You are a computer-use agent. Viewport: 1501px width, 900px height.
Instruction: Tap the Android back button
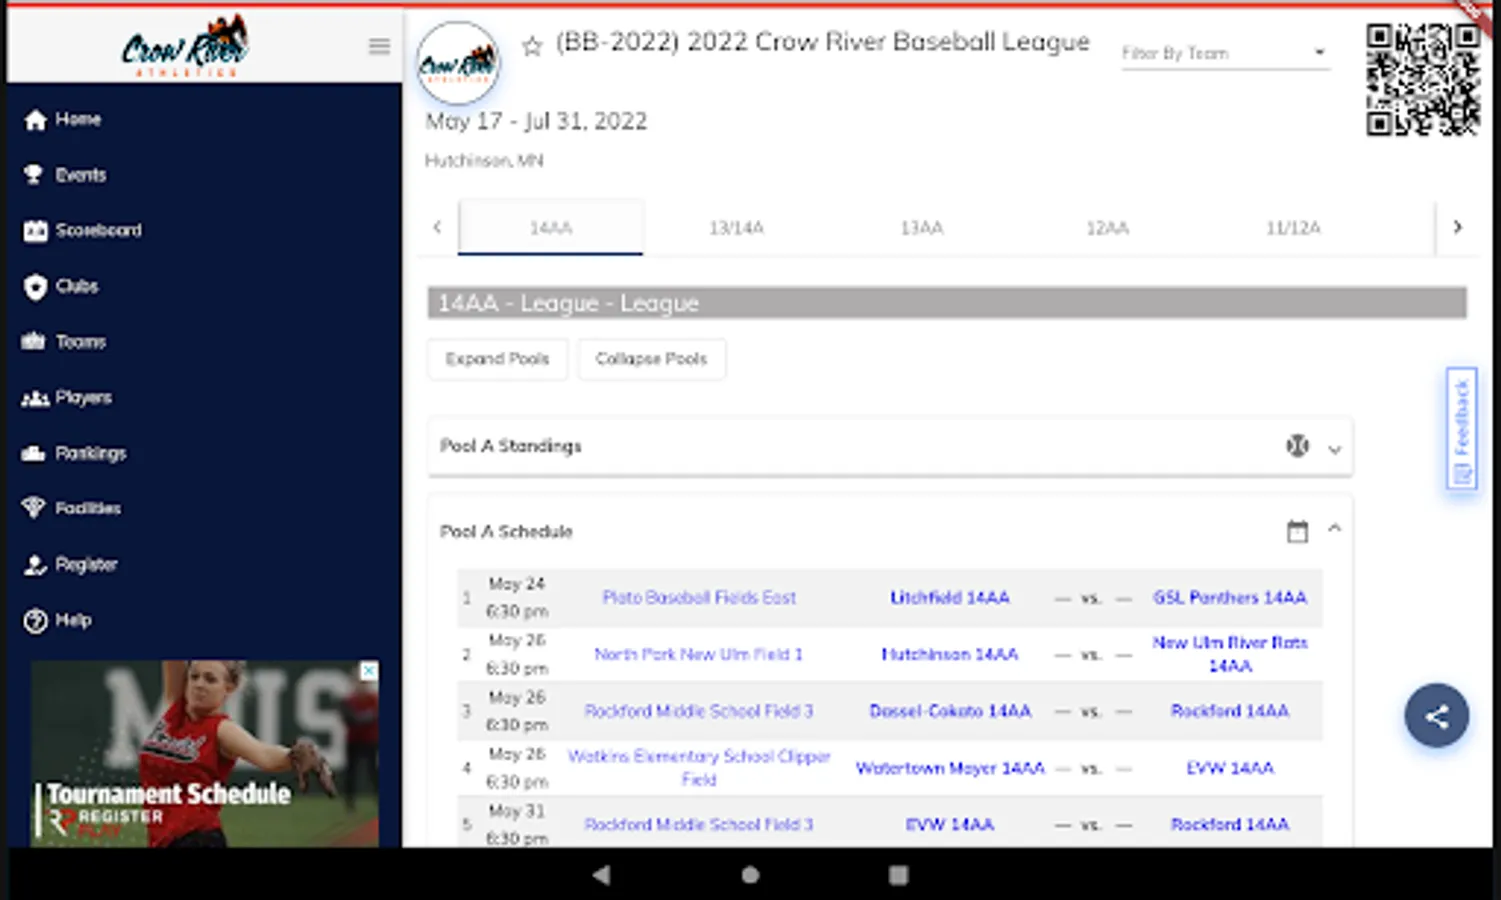coord(601,875)
